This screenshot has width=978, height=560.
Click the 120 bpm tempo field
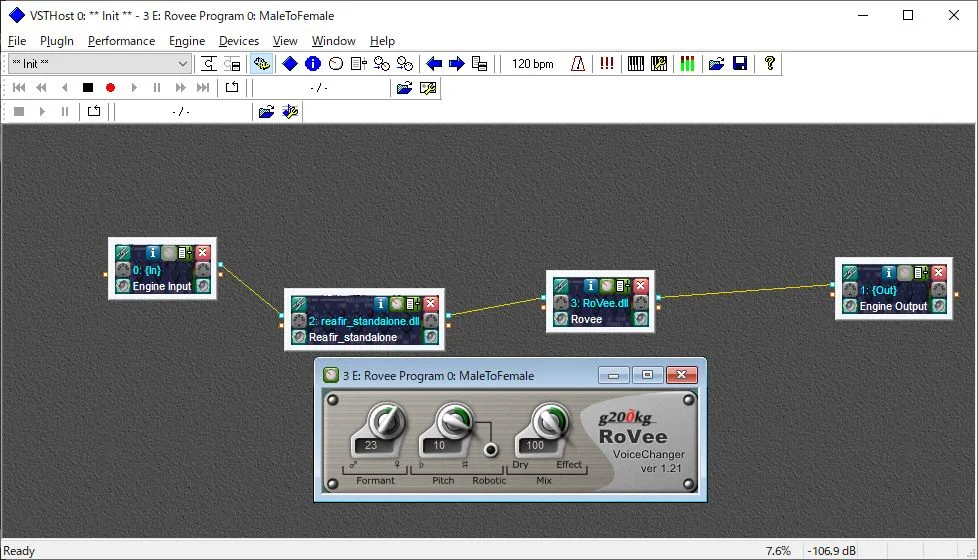tap(532, 64)
